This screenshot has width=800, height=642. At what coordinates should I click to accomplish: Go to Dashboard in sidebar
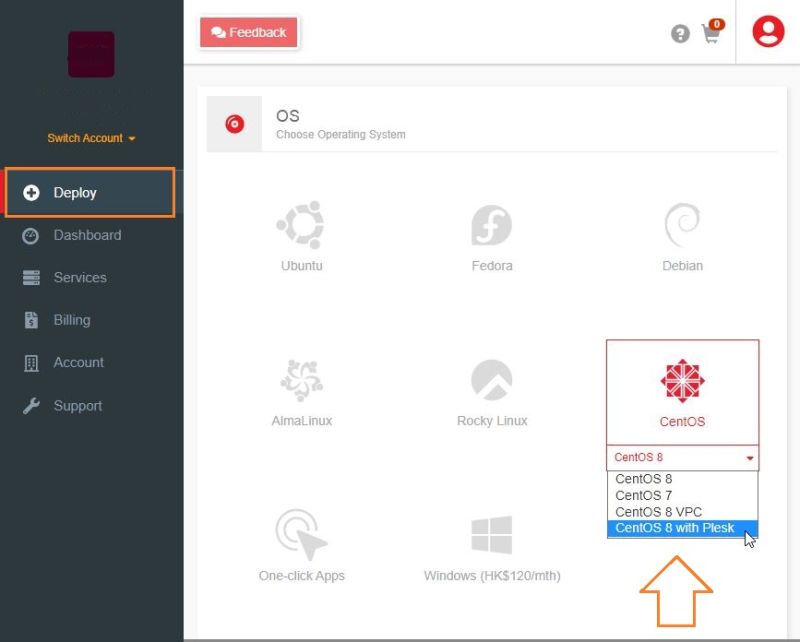(87, 235)
